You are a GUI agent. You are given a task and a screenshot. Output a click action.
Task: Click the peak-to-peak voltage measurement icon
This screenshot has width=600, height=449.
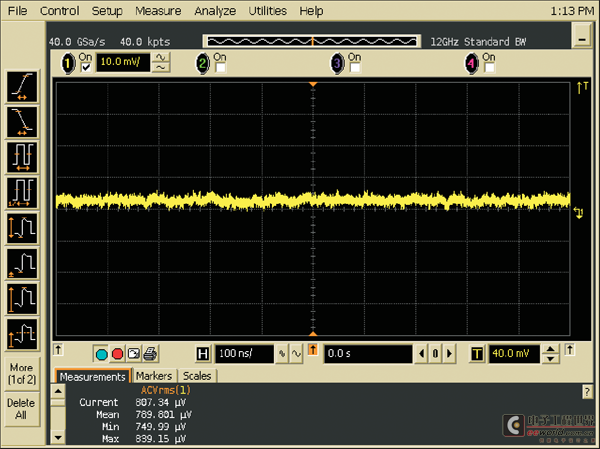(22, 228)
